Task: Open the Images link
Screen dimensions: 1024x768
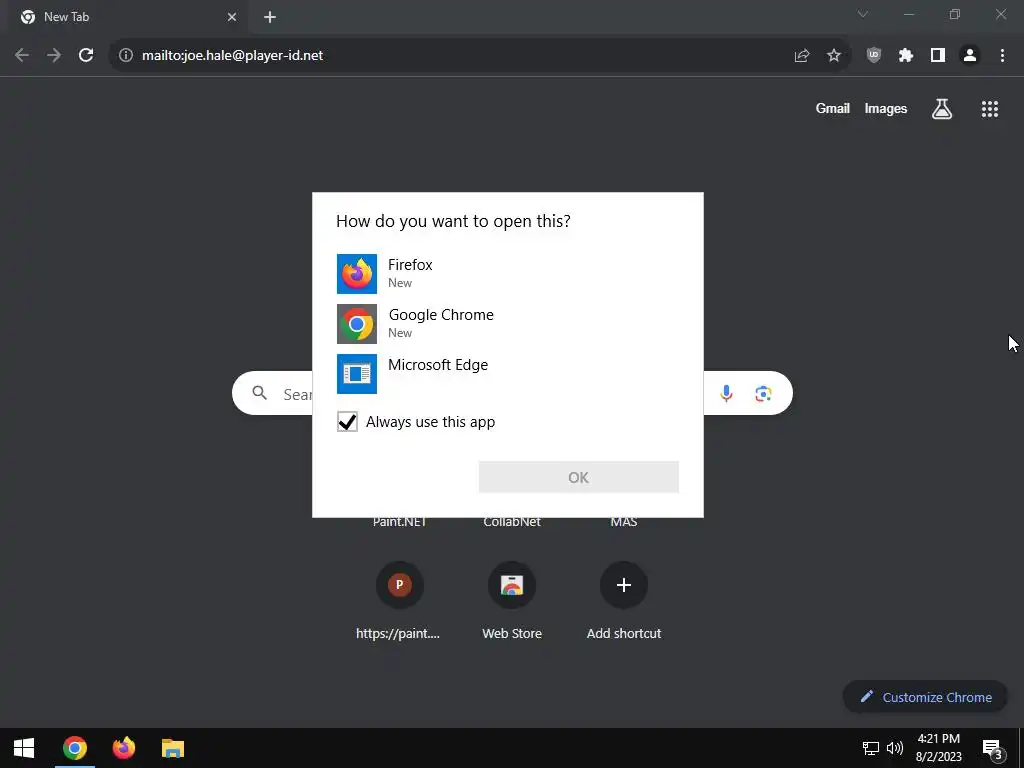Action: click(x=886, y=108)
